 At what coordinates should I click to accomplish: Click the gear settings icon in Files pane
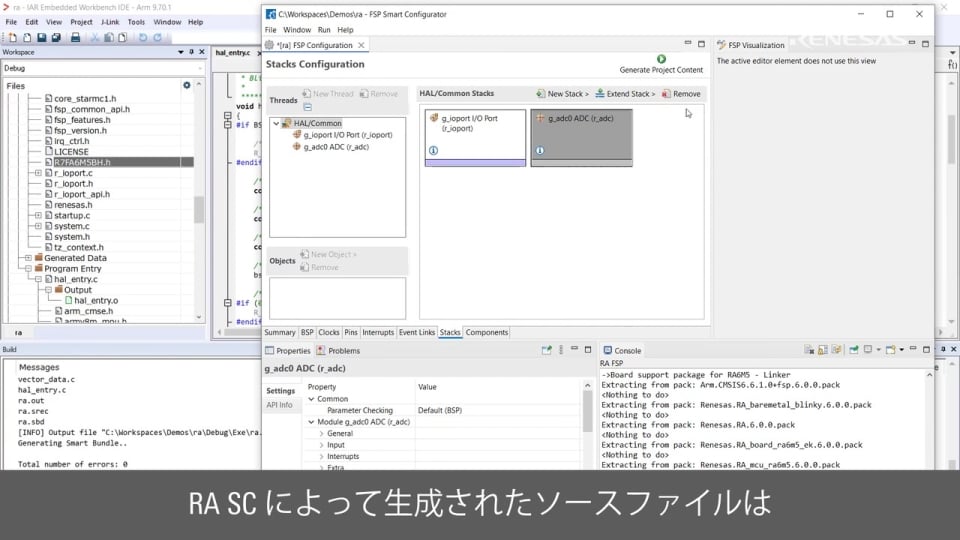(187, 85)
